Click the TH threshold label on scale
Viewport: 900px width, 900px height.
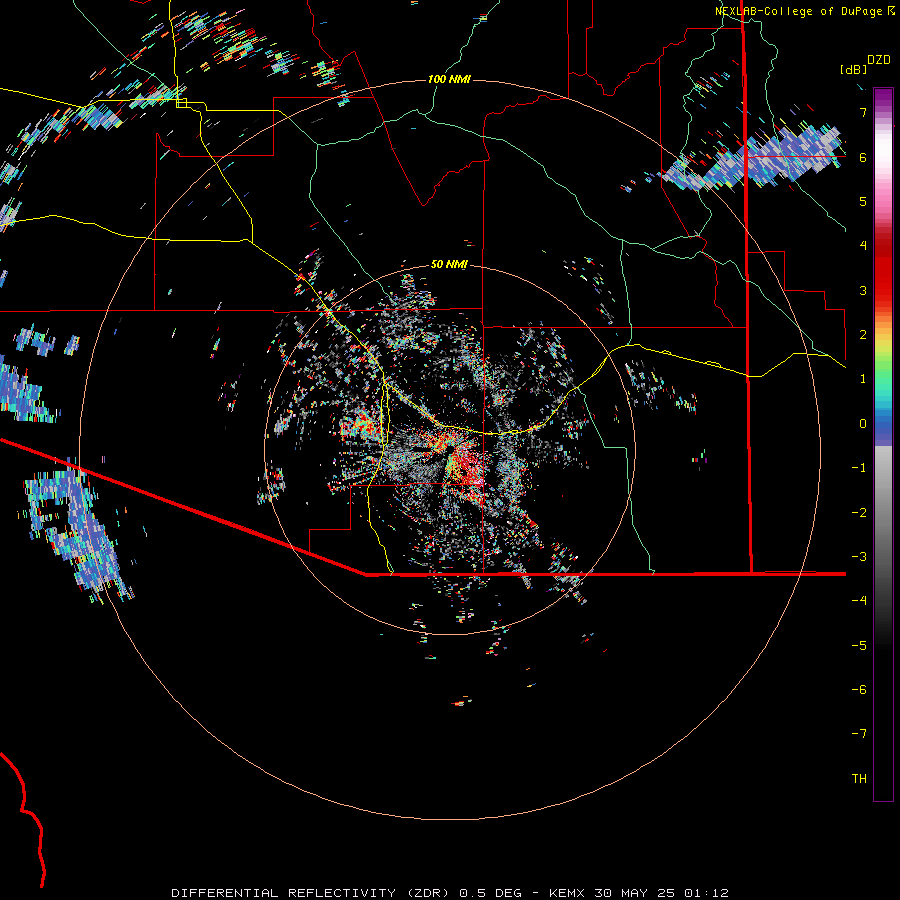pyautogui.click(x=859, y=779)
